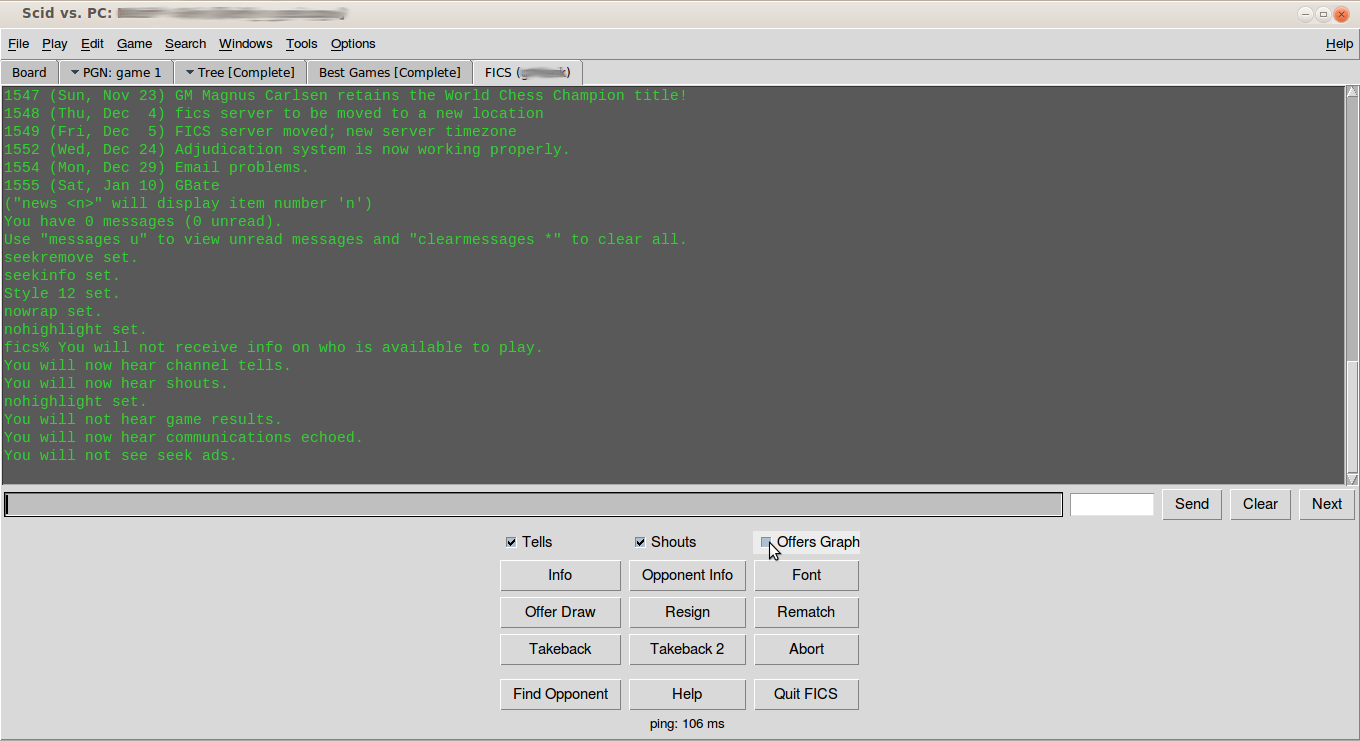This screenshot has width=1360, height=741.
Task: Click the 'You have 0 messages' line
Action: coord(143,222)
